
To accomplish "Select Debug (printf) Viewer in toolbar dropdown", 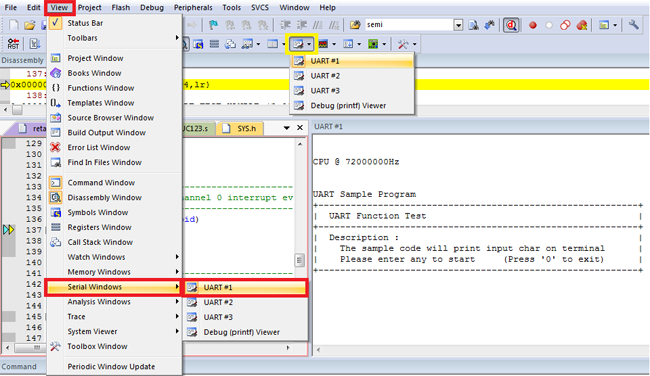I will [352, 106].
